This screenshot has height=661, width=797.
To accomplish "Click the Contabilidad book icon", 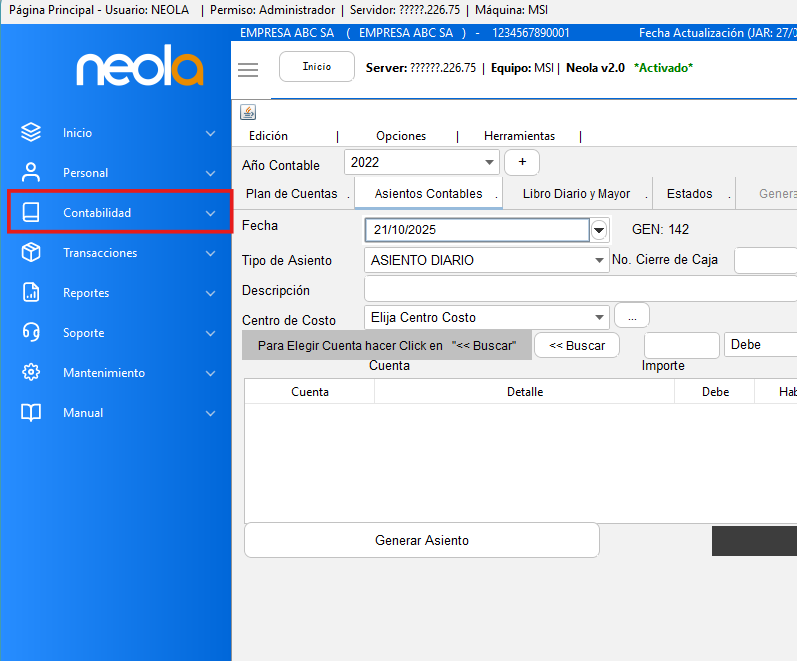I will tap(31, 212).
